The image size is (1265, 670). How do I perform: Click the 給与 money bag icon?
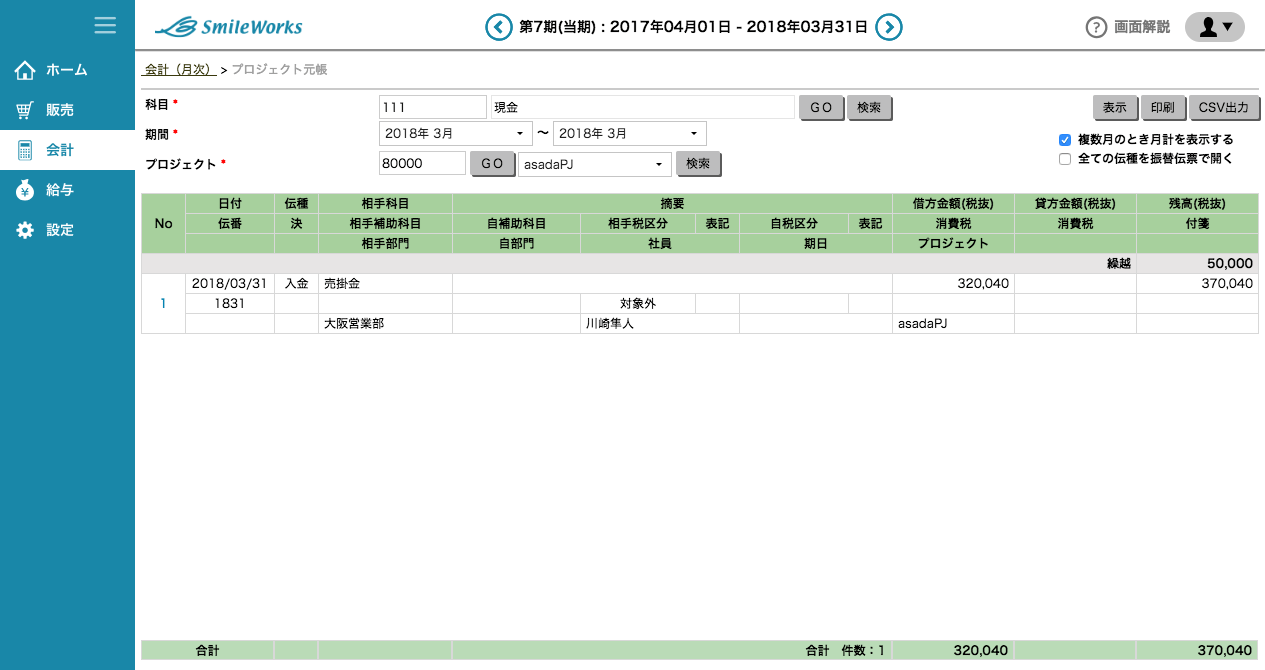[26, 190]
